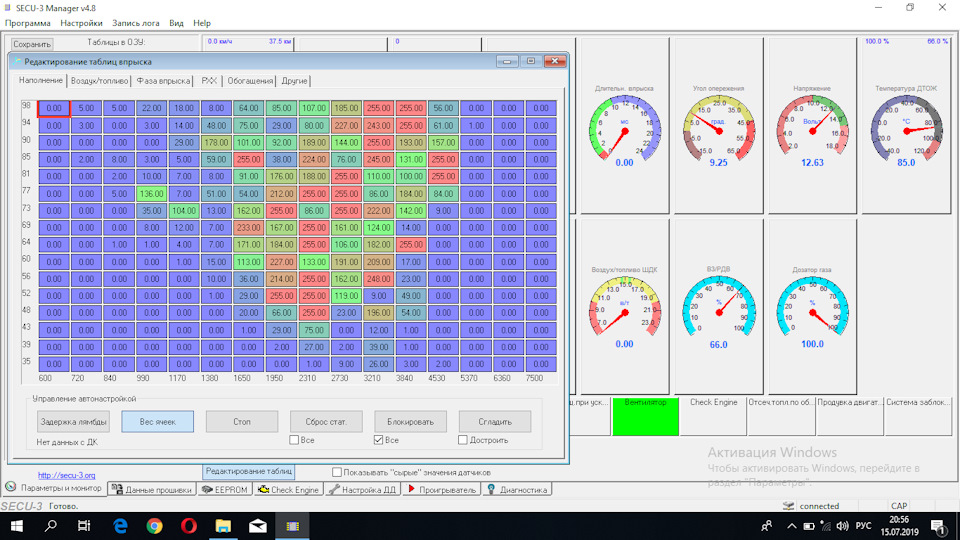Enable the Достроить checkbox
Screen dimensions: 960x540
463,440
